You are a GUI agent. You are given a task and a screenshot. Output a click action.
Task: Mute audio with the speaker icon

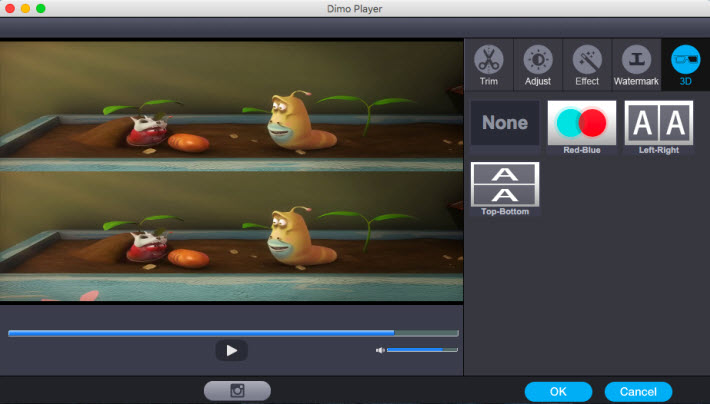[380, 350]
